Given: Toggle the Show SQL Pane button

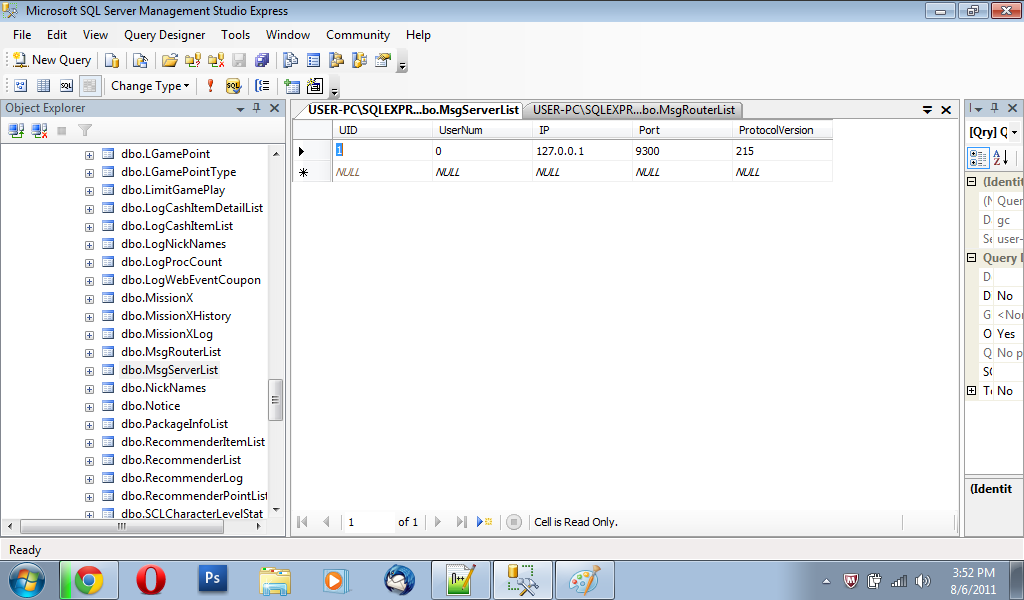Looking at the screenshot, I should [x=66, y=86].
